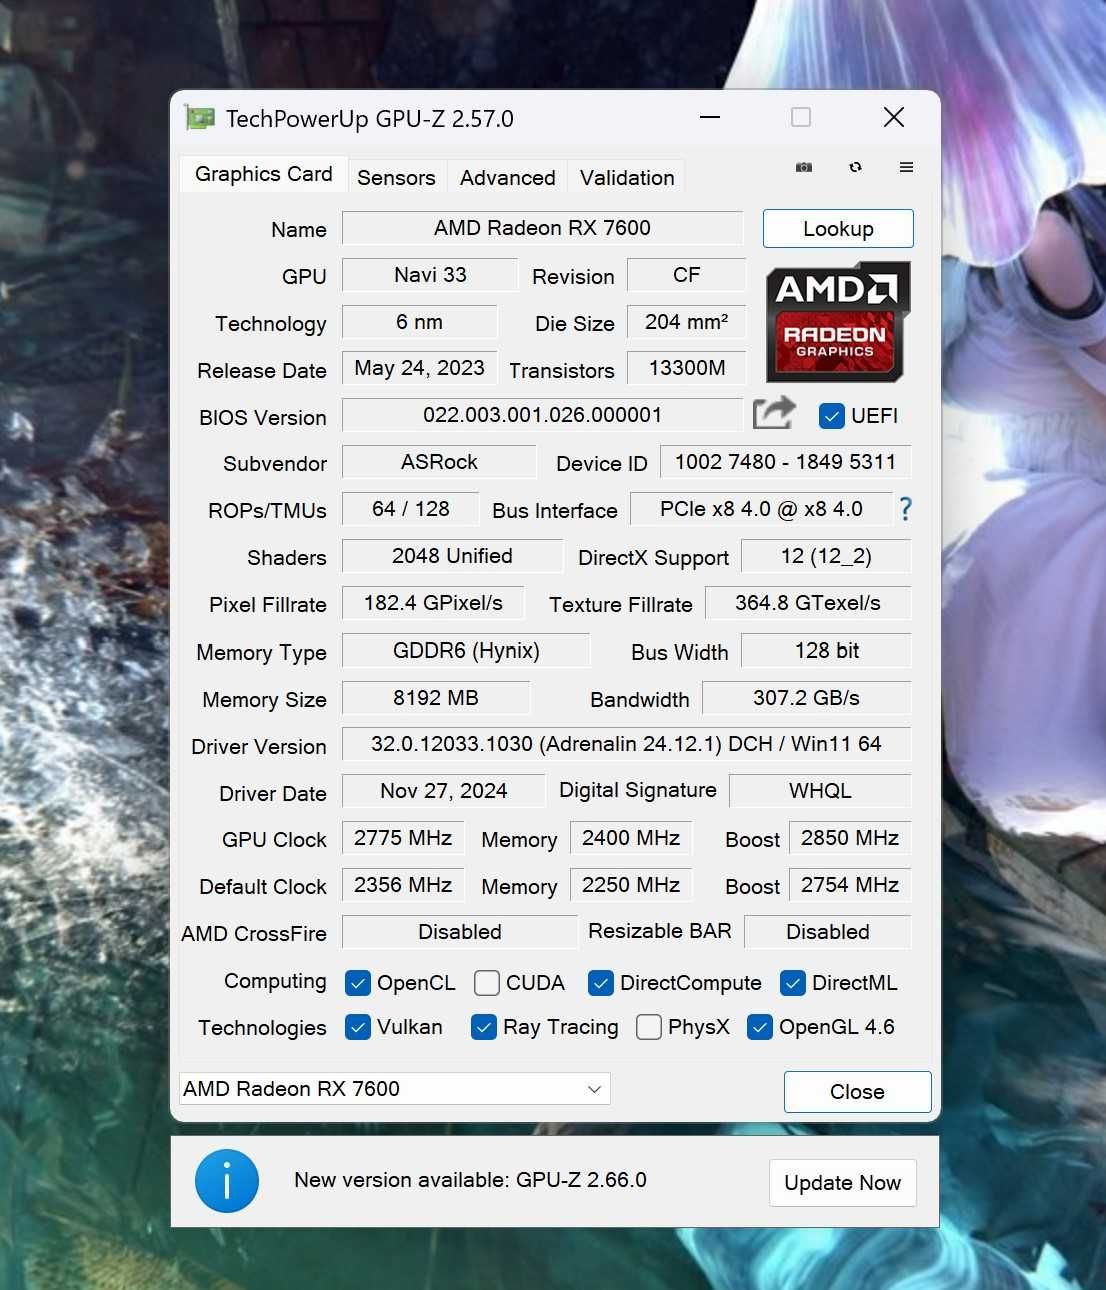Click the default Boost value 2754 MHz
This screenshot has width=1106, height=1290.
click(850, 885)
